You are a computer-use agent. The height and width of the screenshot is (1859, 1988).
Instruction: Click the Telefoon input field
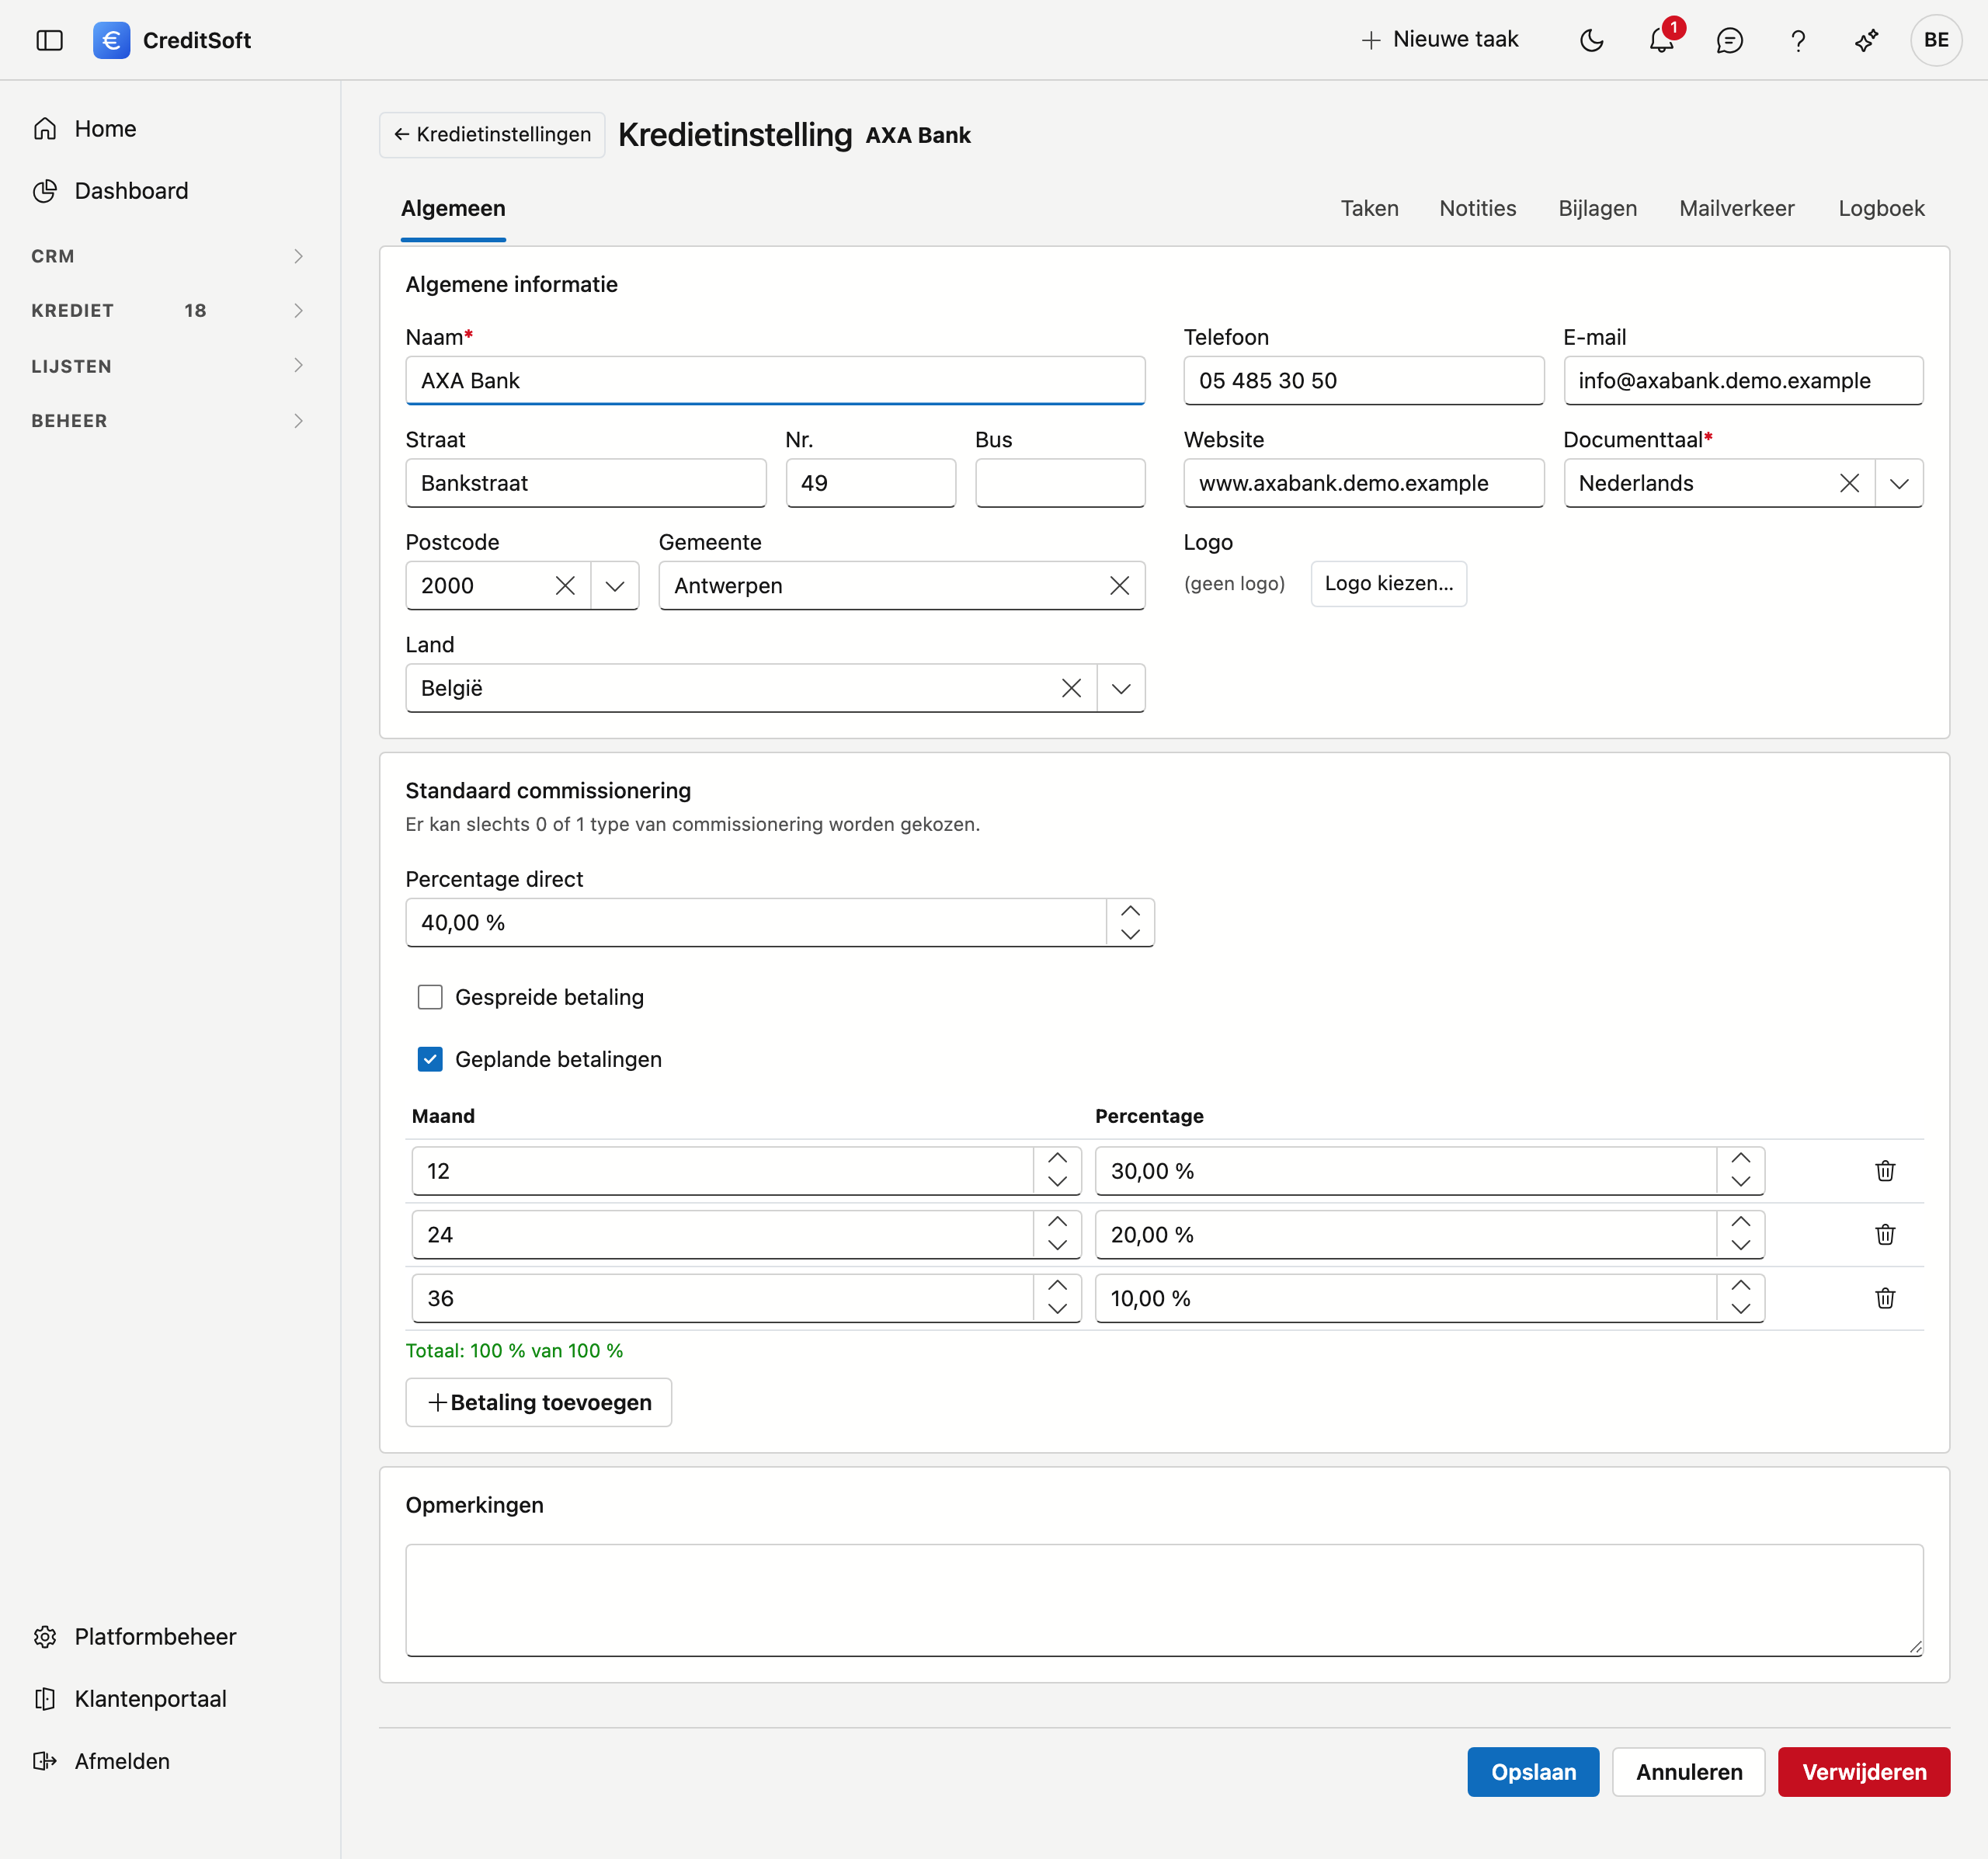1363,381
